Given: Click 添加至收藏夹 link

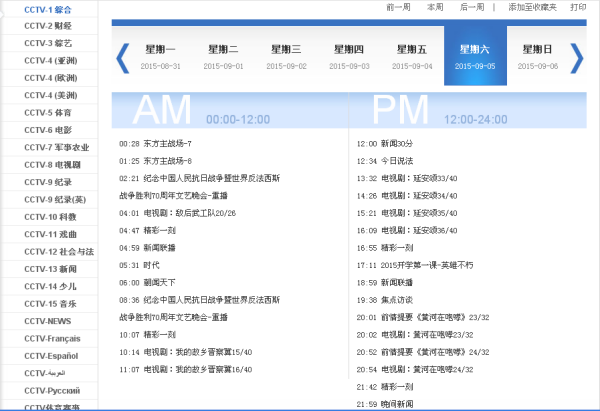Looking at the screenshot, I should click(532, 7).
